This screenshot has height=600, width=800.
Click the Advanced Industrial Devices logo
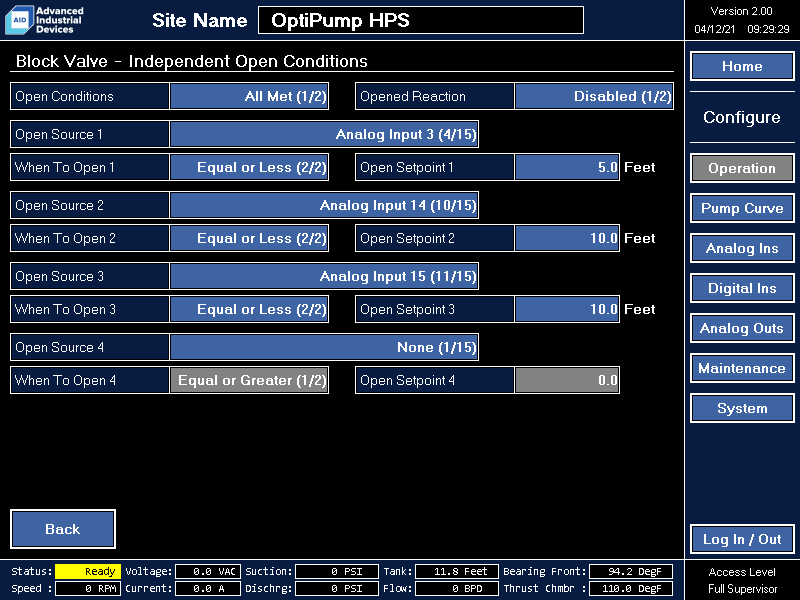point(44,20)
